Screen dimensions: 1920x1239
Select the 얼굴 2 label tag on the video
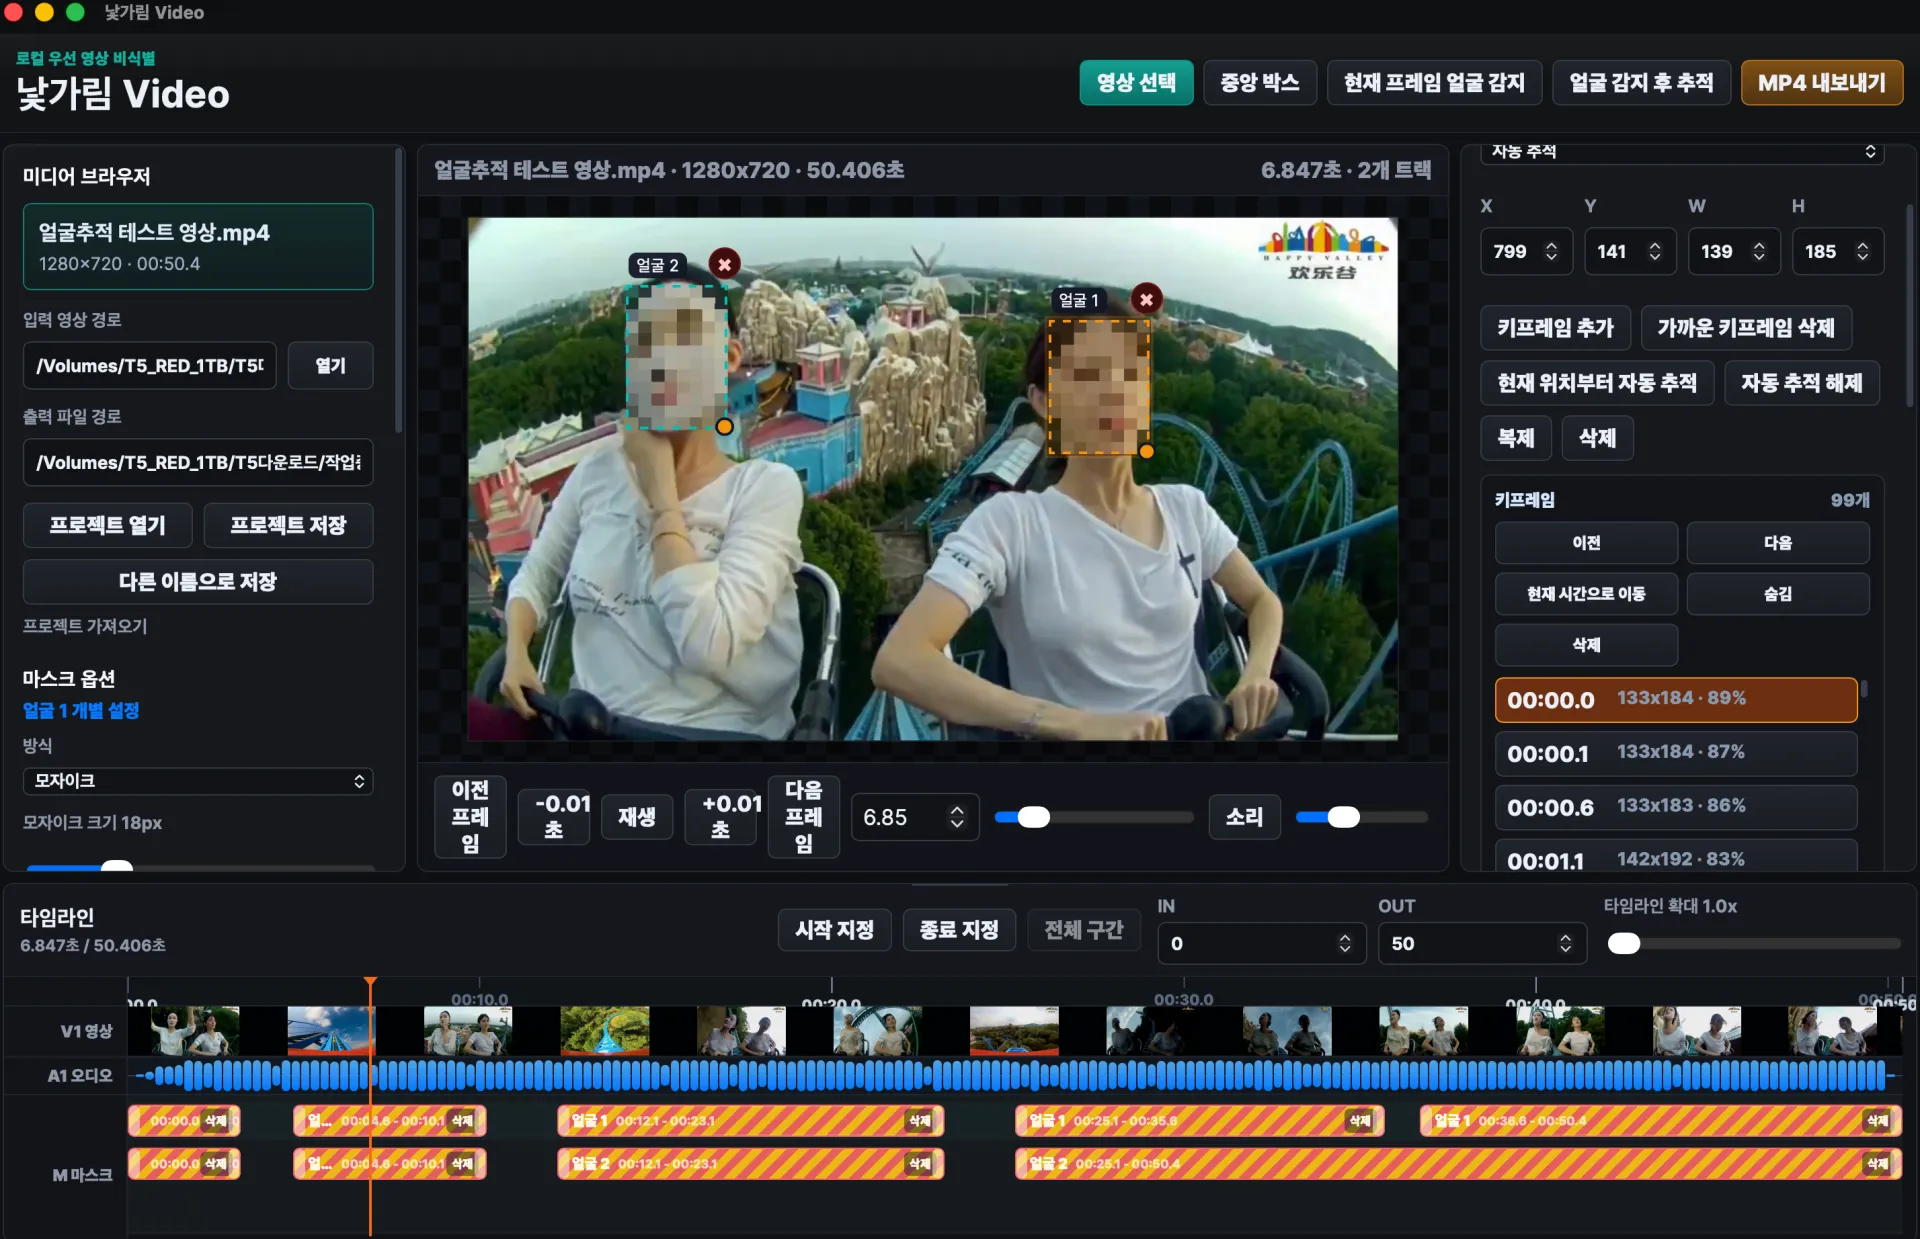tap(657, 265)
